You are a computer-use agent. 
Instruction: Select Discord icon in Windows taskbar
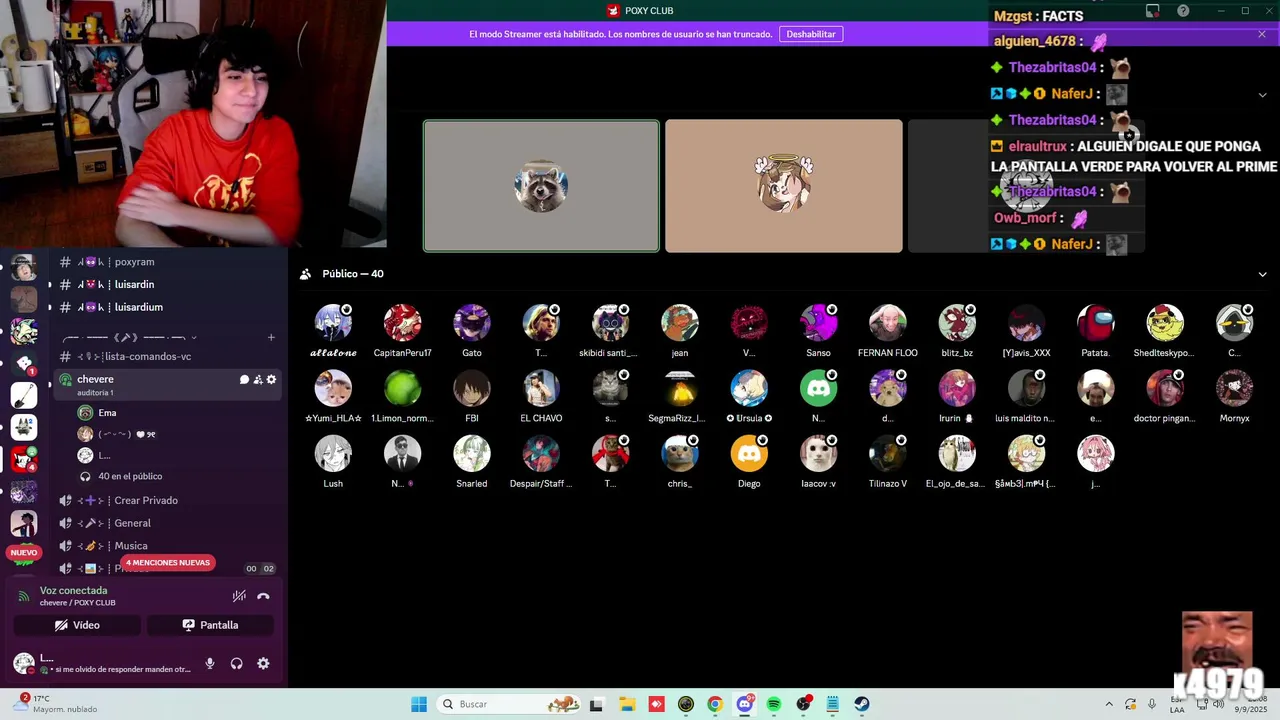point(744,704)
